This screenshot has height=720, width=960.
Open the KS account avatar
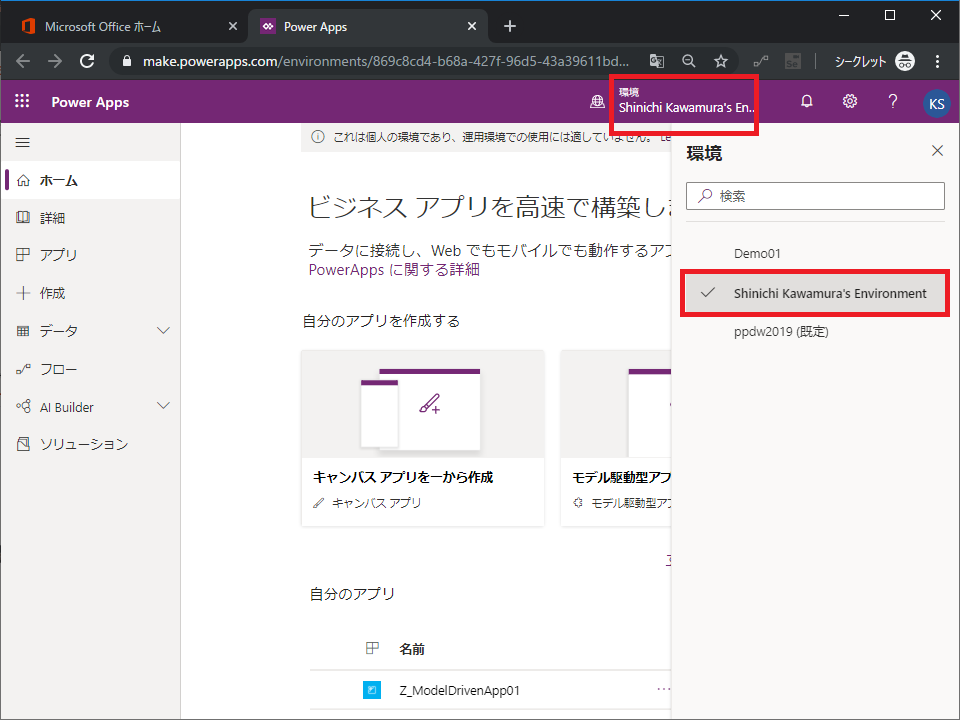tap(936, 103)
